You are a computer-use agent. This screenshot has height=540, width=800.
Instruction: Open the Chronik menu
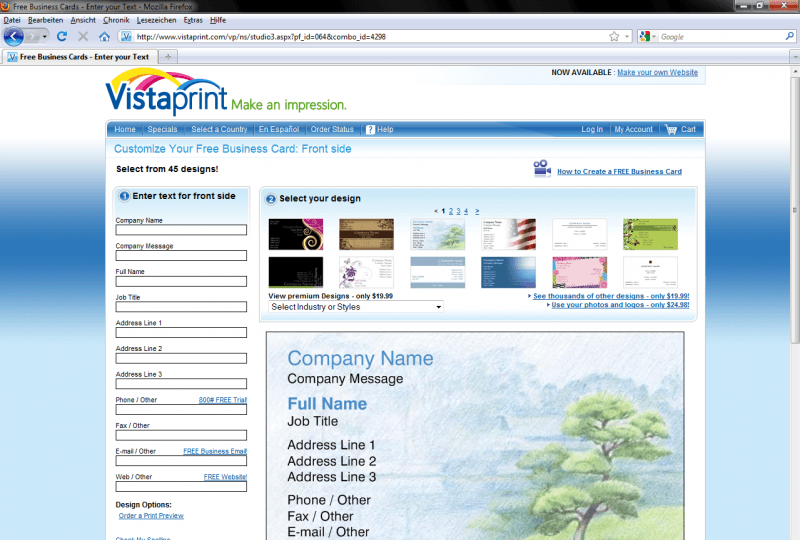(x=116, y=20)
